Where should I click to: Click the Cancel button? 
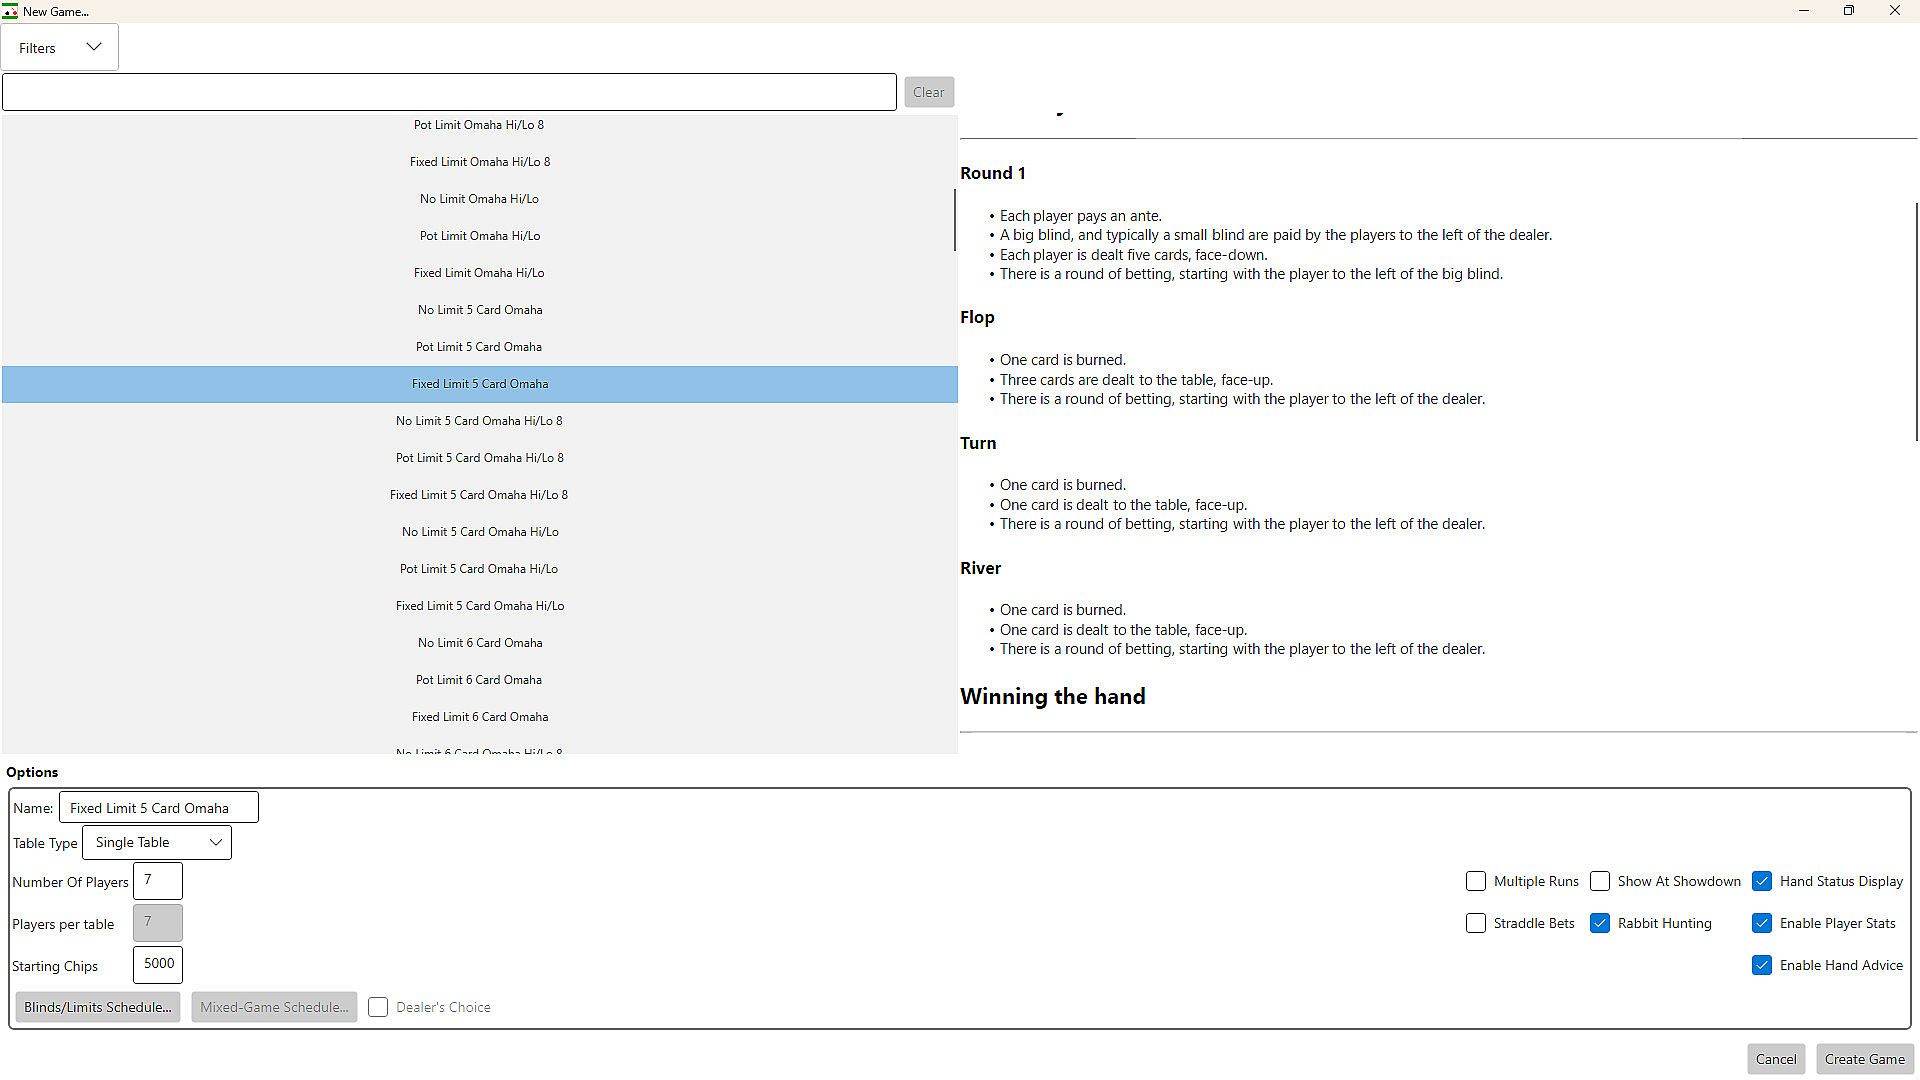point(1776,1059)
